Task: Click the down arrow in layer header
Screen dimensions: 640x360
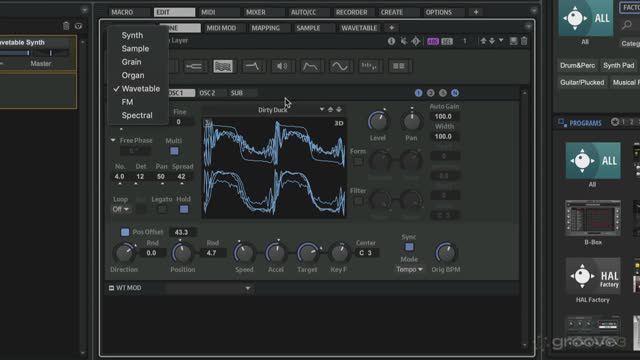Action: point(492,41)
